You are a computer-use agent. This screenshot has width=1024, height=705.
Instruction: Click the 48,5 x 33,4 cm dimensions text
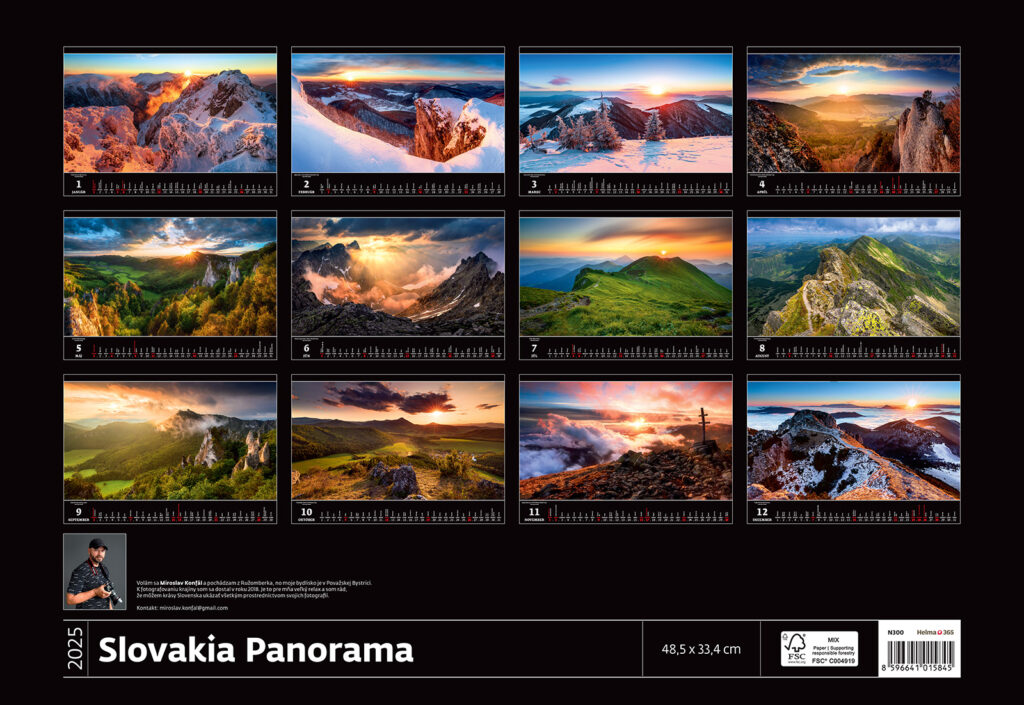[x=701, y=649]
